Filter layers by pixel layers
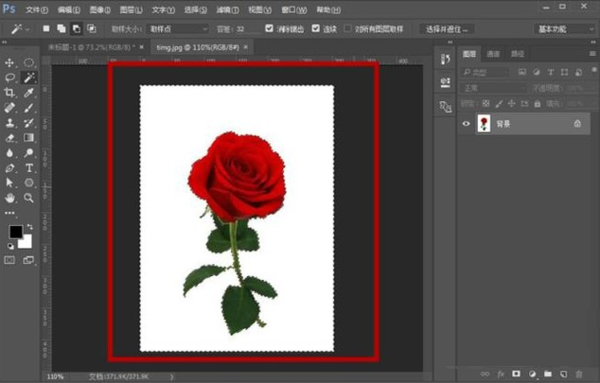 click(x=522, y=72)
